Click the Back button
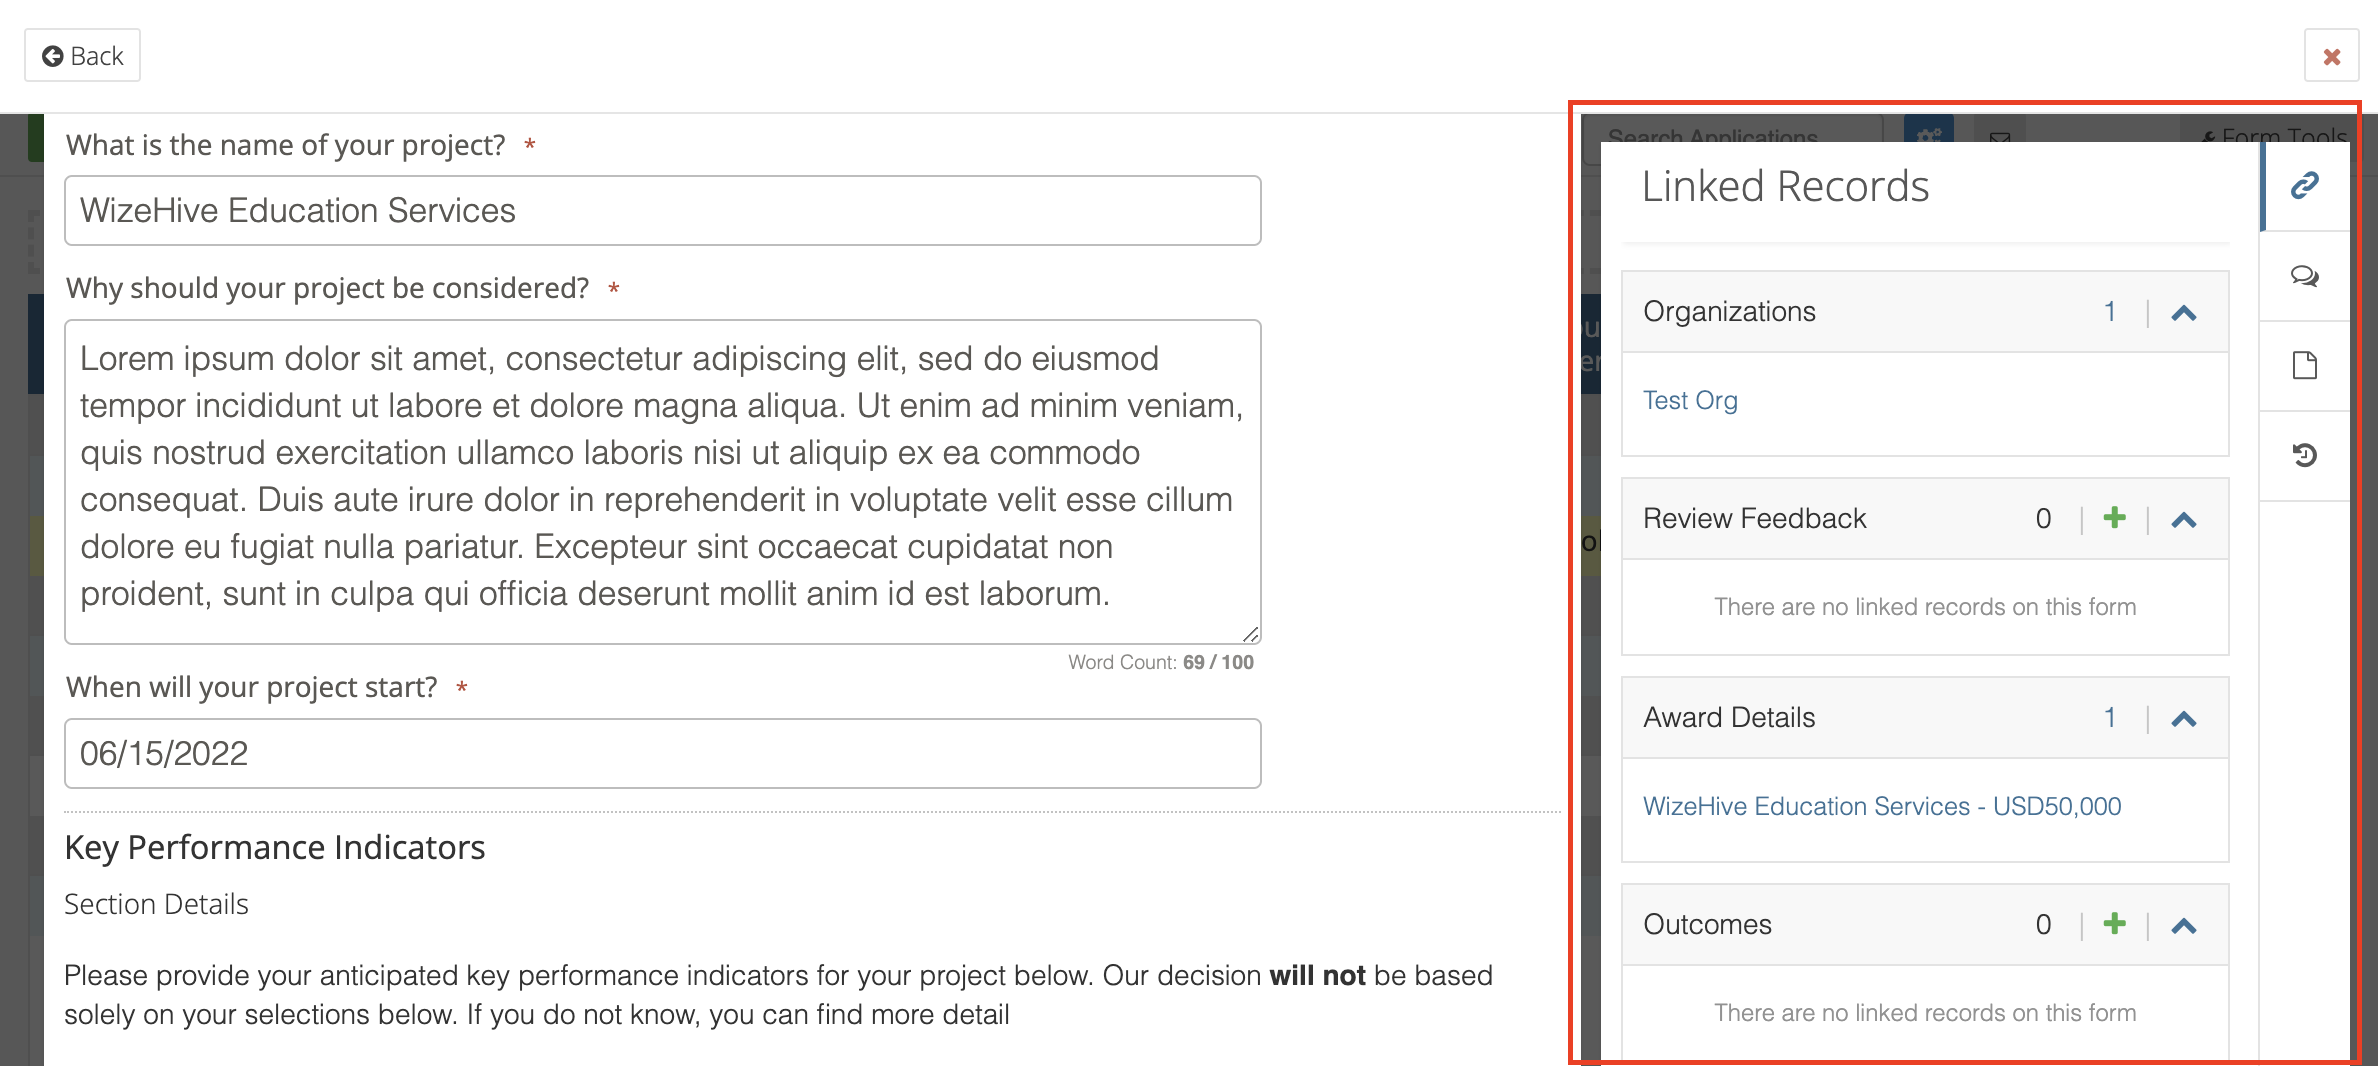 tap(82, 55)
